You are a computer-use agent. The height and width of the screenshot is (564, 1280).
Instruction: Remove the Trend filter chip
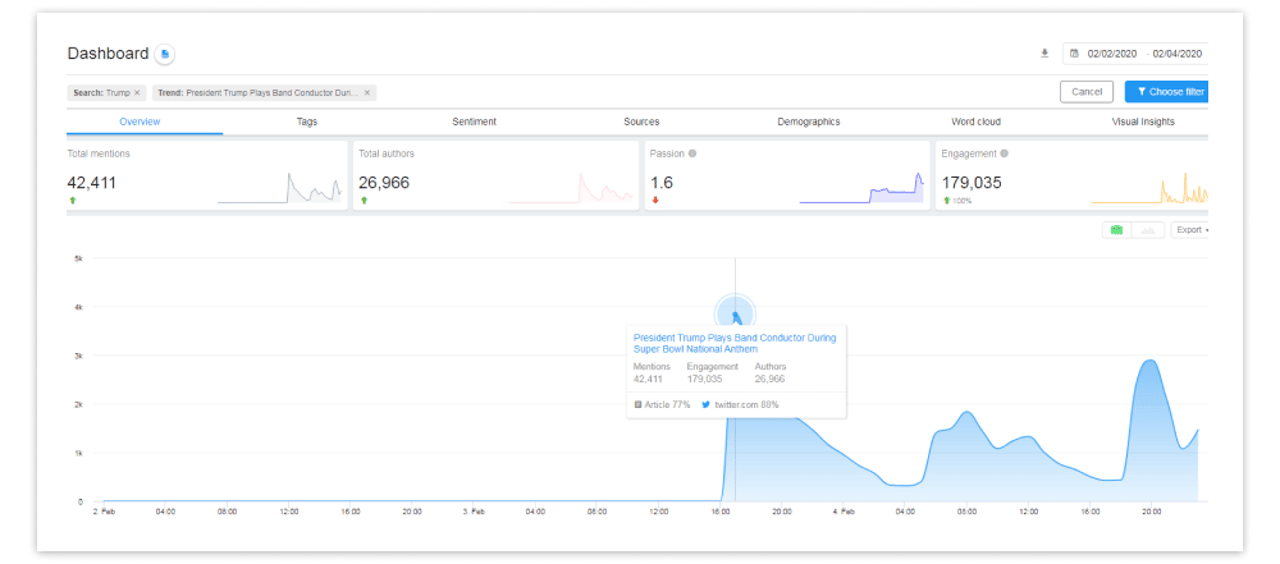click(x=367, y=93)
